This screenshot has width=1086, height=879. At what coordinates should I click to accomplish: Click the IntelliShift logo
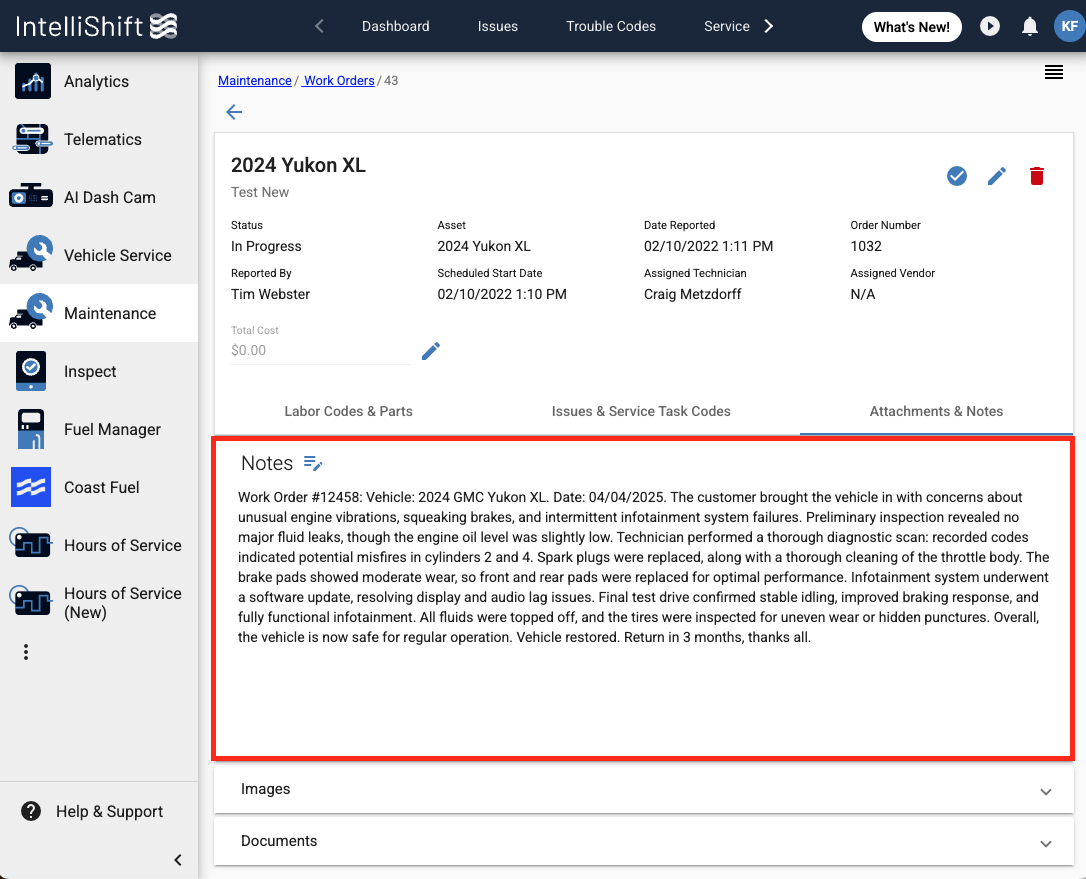coord(96,26)
